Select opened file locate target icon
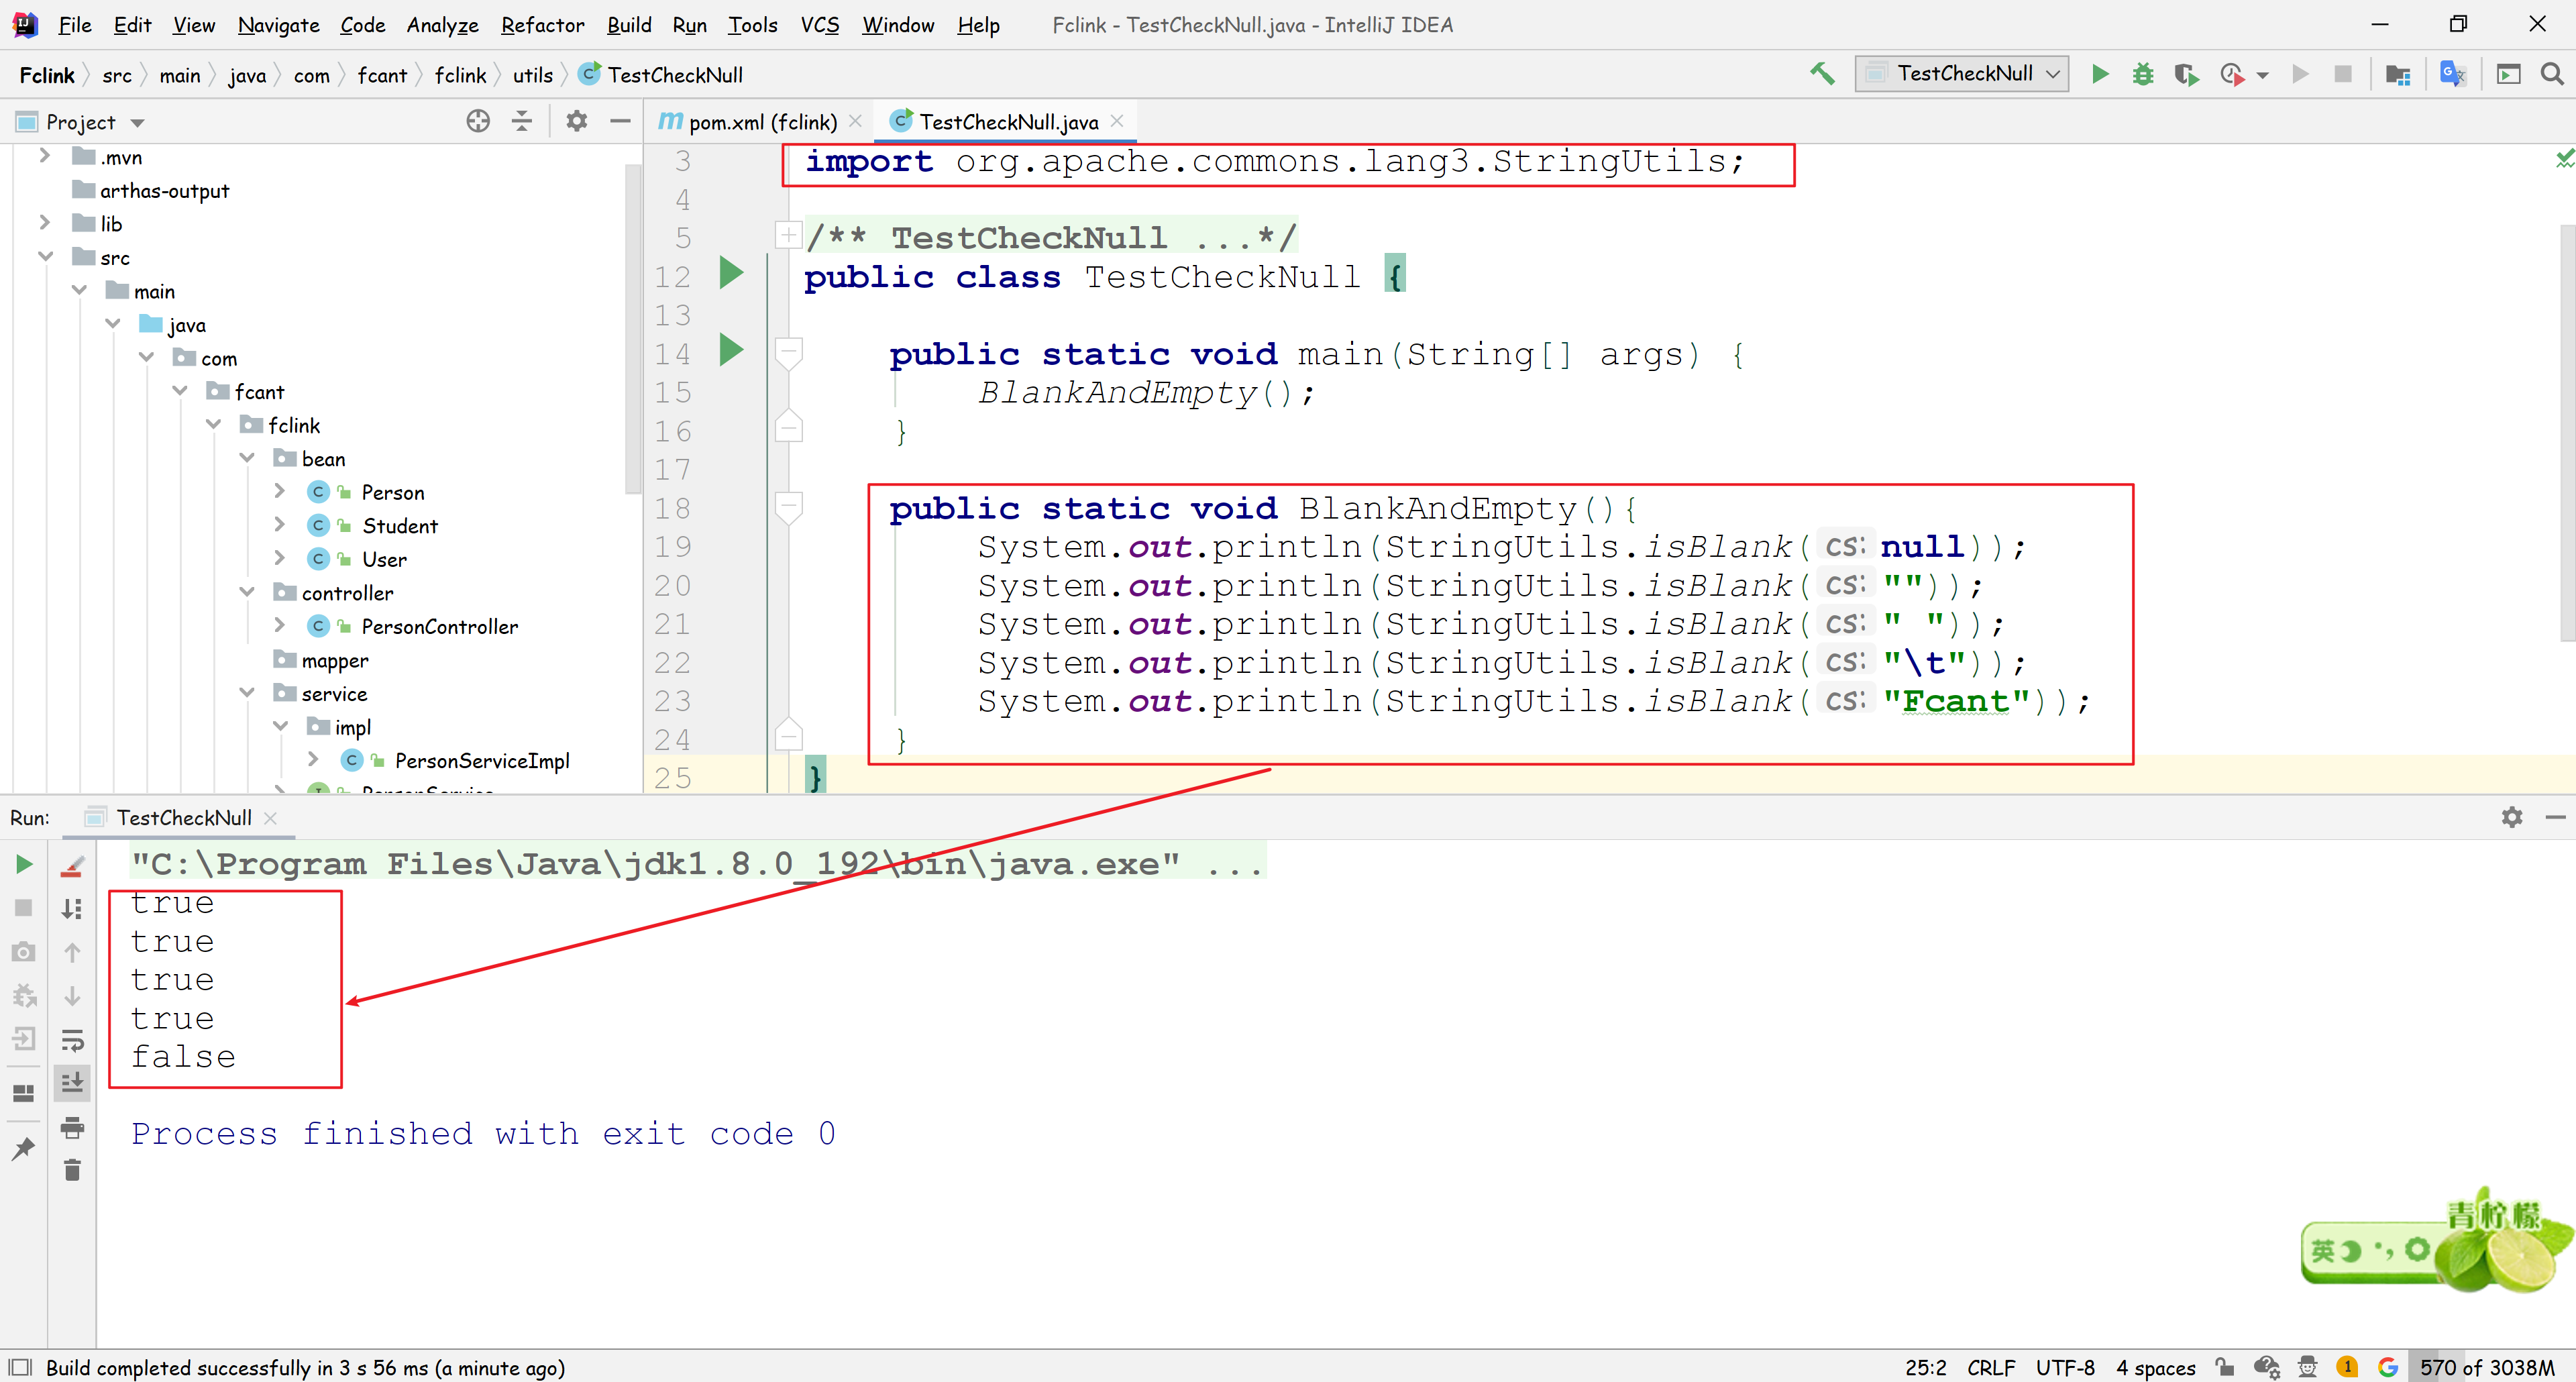This screenshot has width=2576, height=1382. tap(478, 122)
